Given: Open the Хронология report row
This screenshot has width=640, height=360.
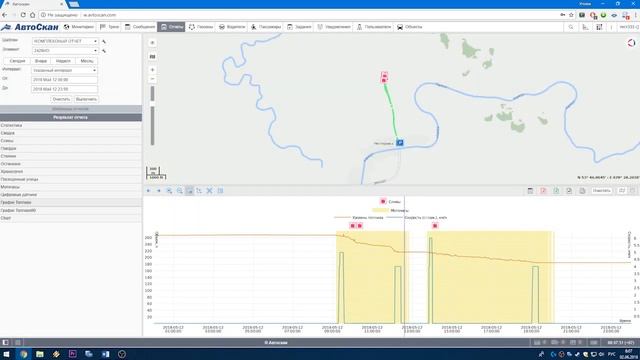Looking at the screenshot, I should pyautogui.click(x=71, y=172).
